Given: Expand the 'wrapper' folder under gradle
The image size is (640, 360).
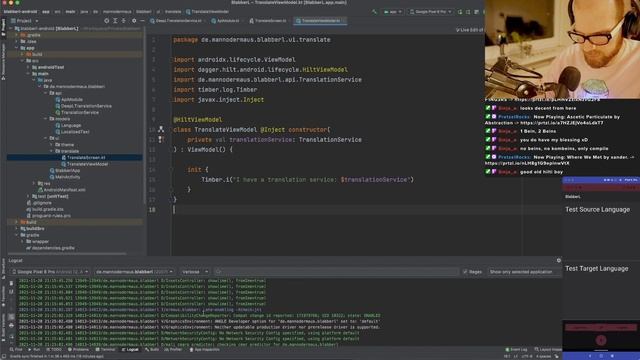Looking at the screenshot, I should [23, 242].
